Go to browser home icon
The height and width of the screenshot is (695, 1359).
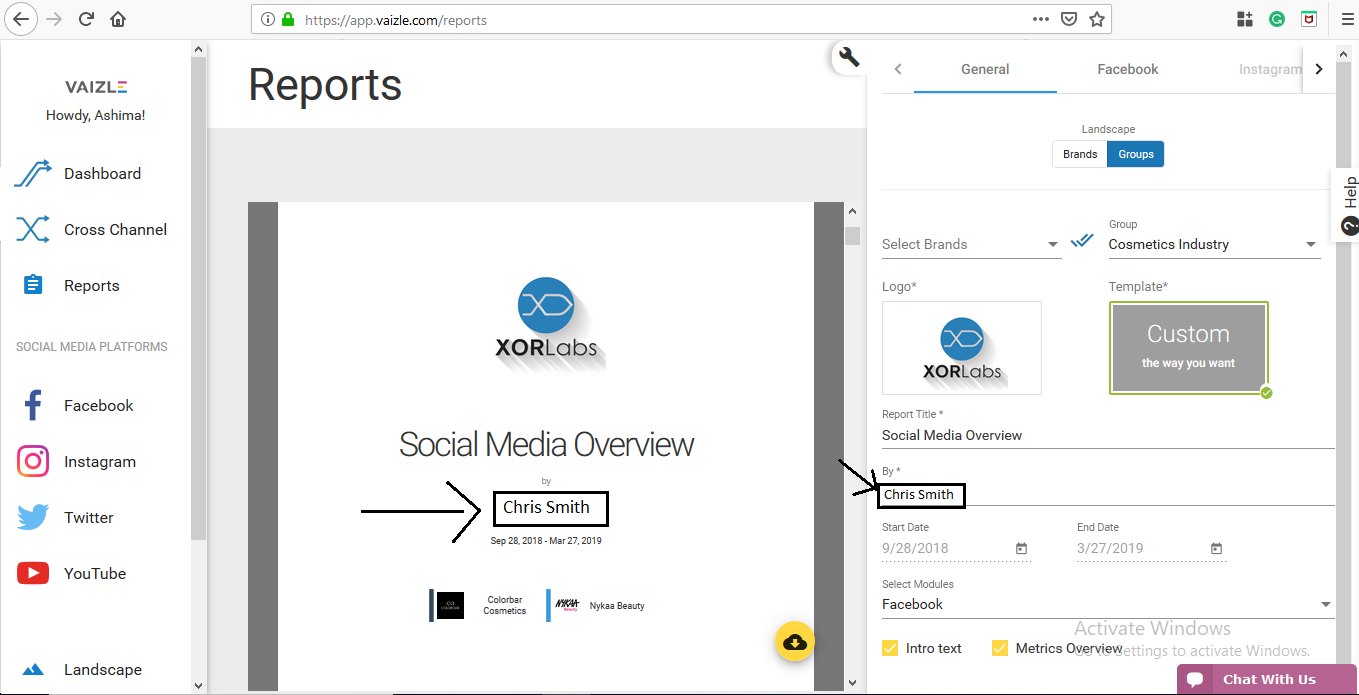(118, 19)
